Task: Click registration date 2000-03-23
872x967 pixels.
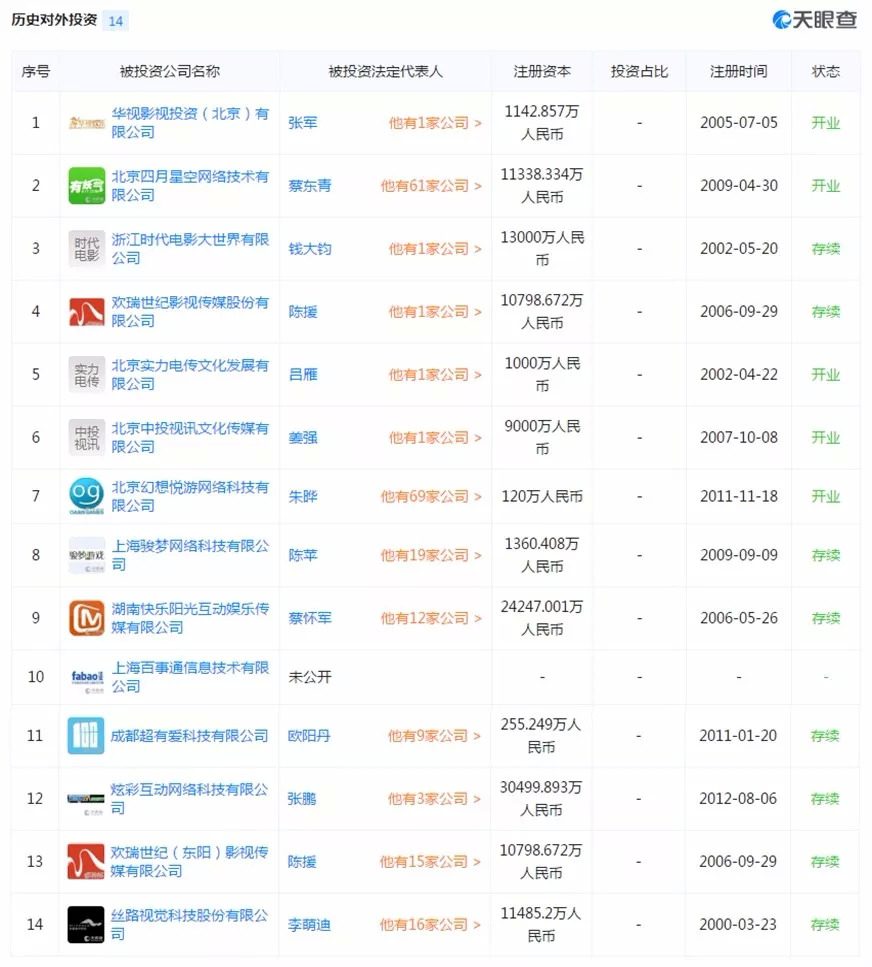Action: pos(738,924)
